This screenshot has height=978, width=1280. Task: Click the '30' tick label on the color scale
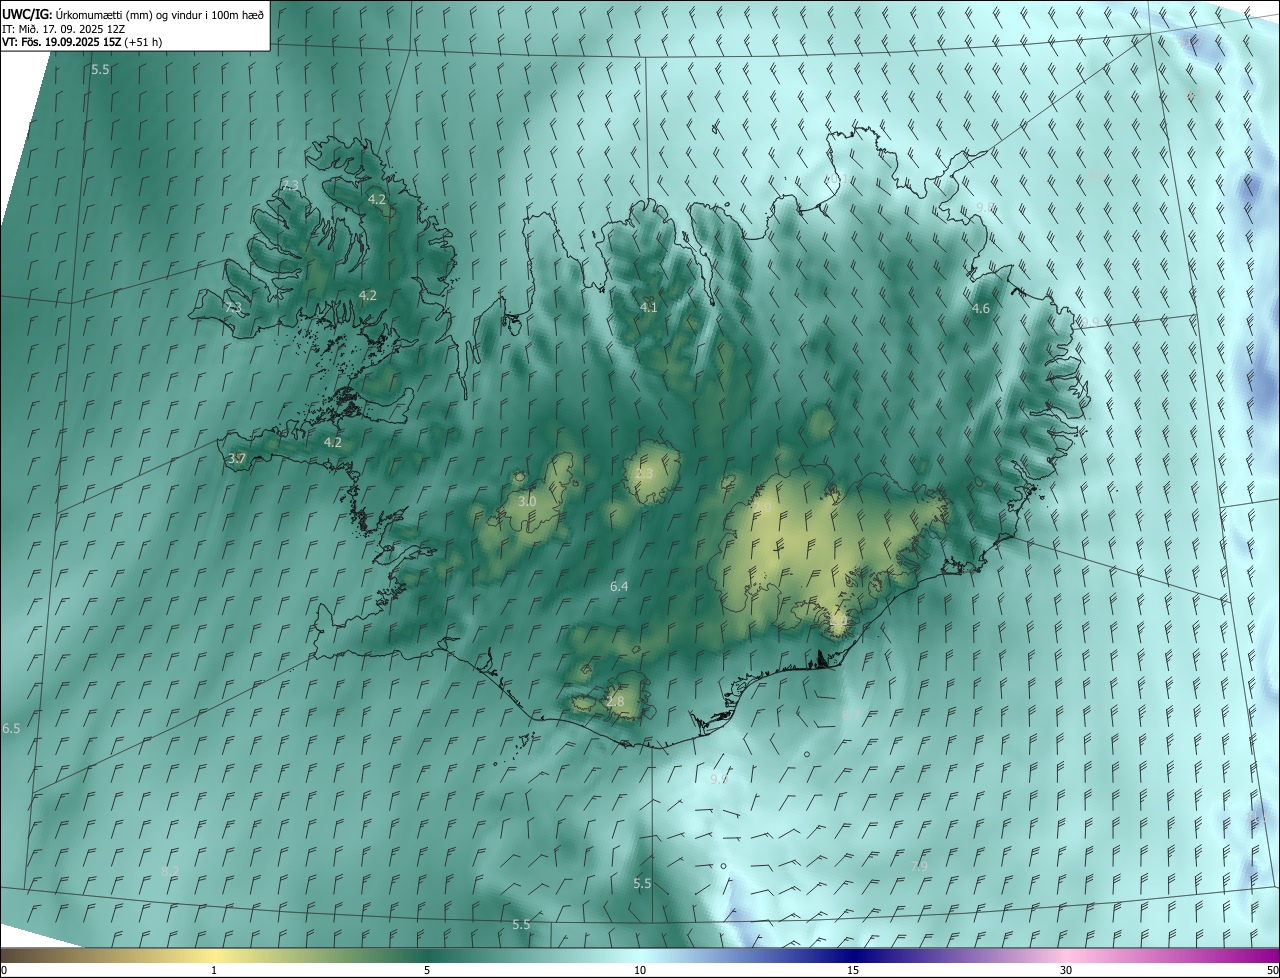(x=1066, y=971)
